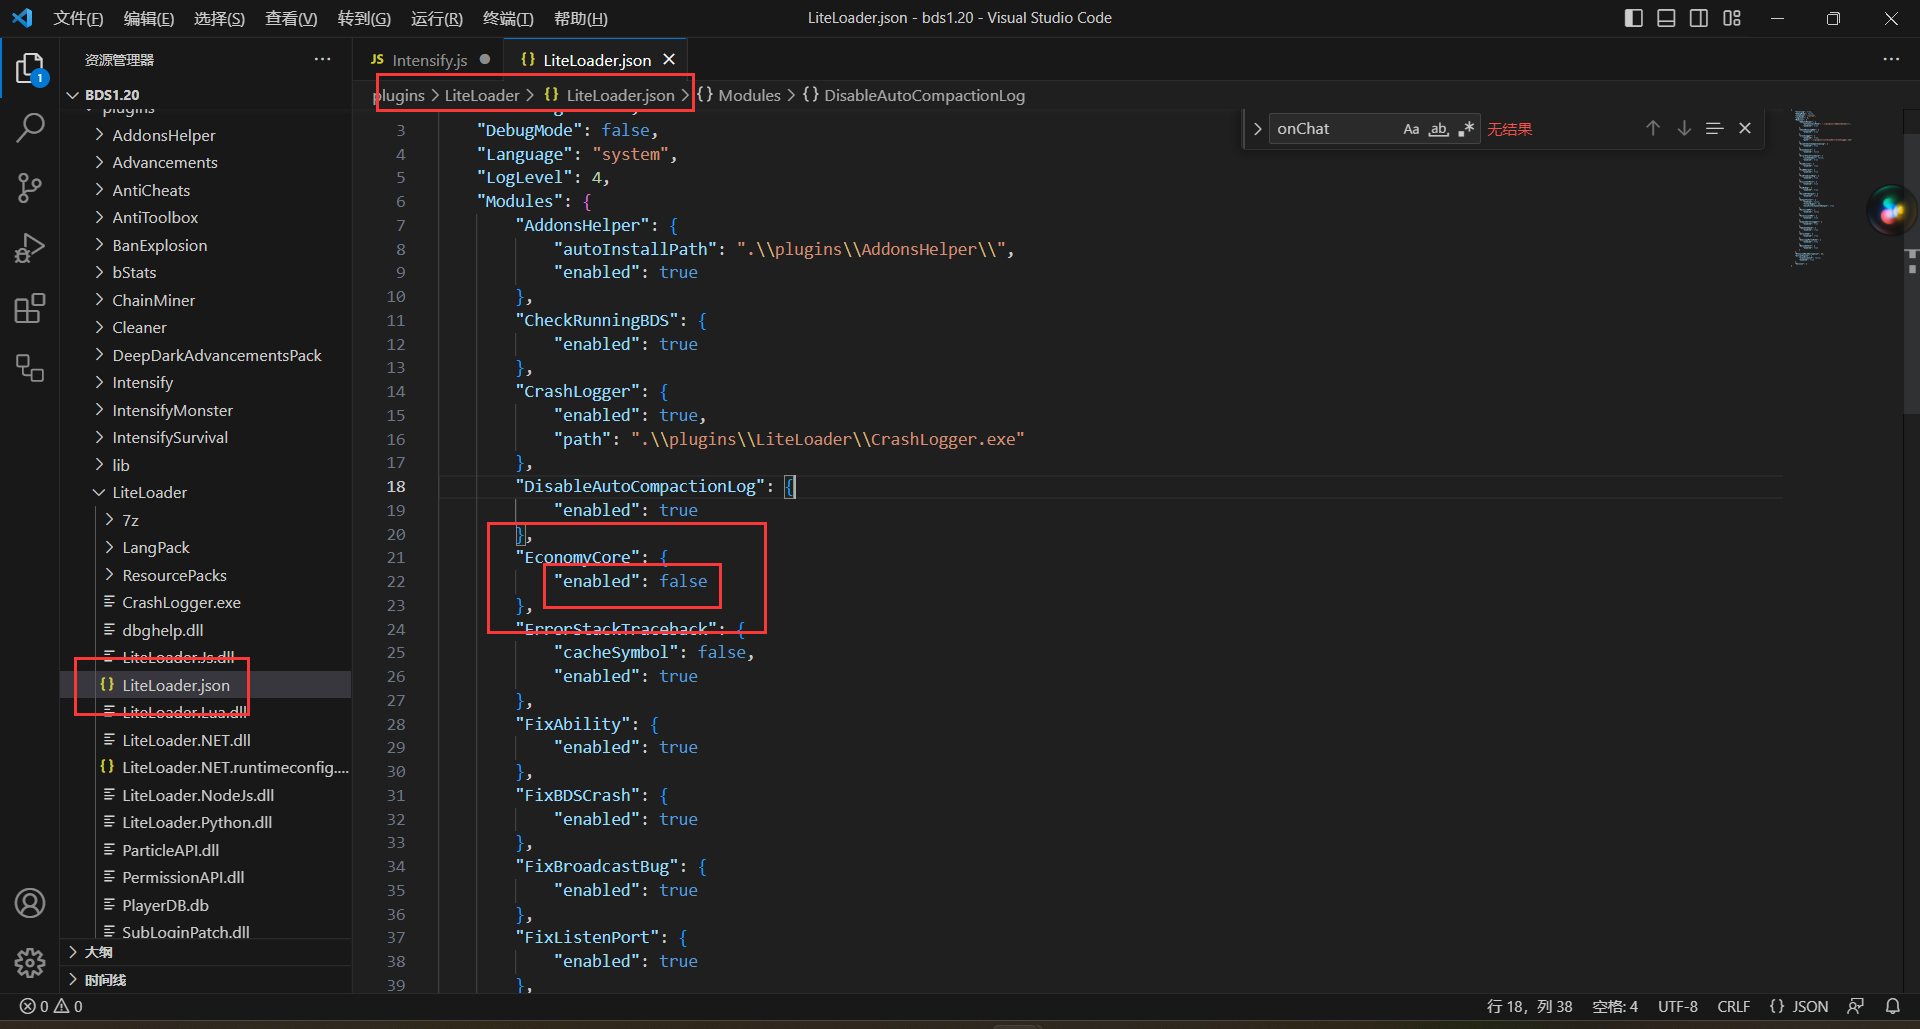Collapse the LiteLoader folder

click(149, 492)
